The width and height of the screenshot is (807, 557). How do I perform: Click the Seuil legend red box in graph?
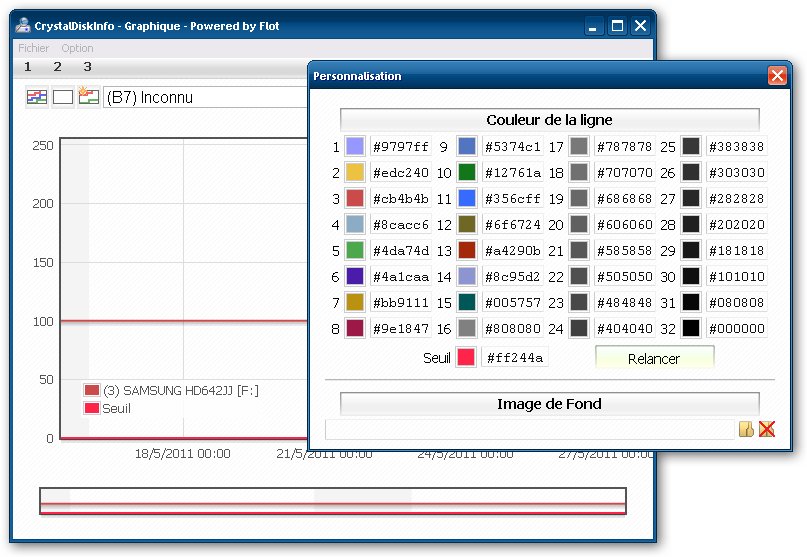[x=92, y=408]
